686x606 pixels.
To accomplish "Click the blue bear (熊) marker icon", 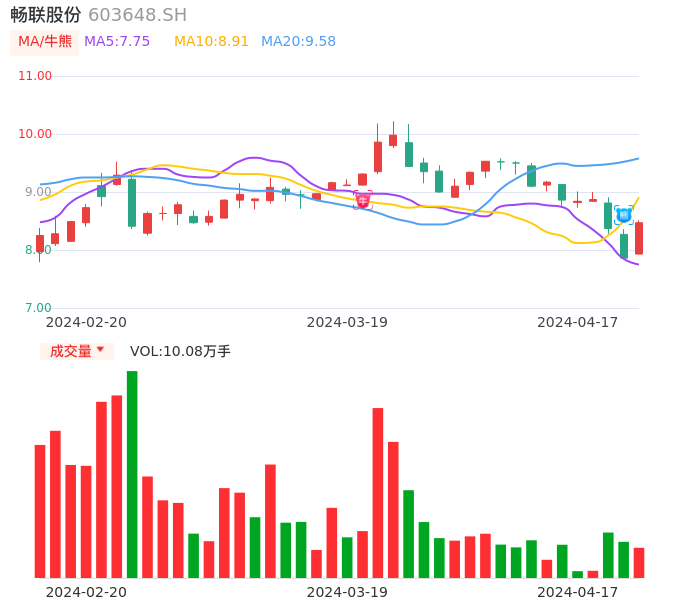I will click(623, 214).
